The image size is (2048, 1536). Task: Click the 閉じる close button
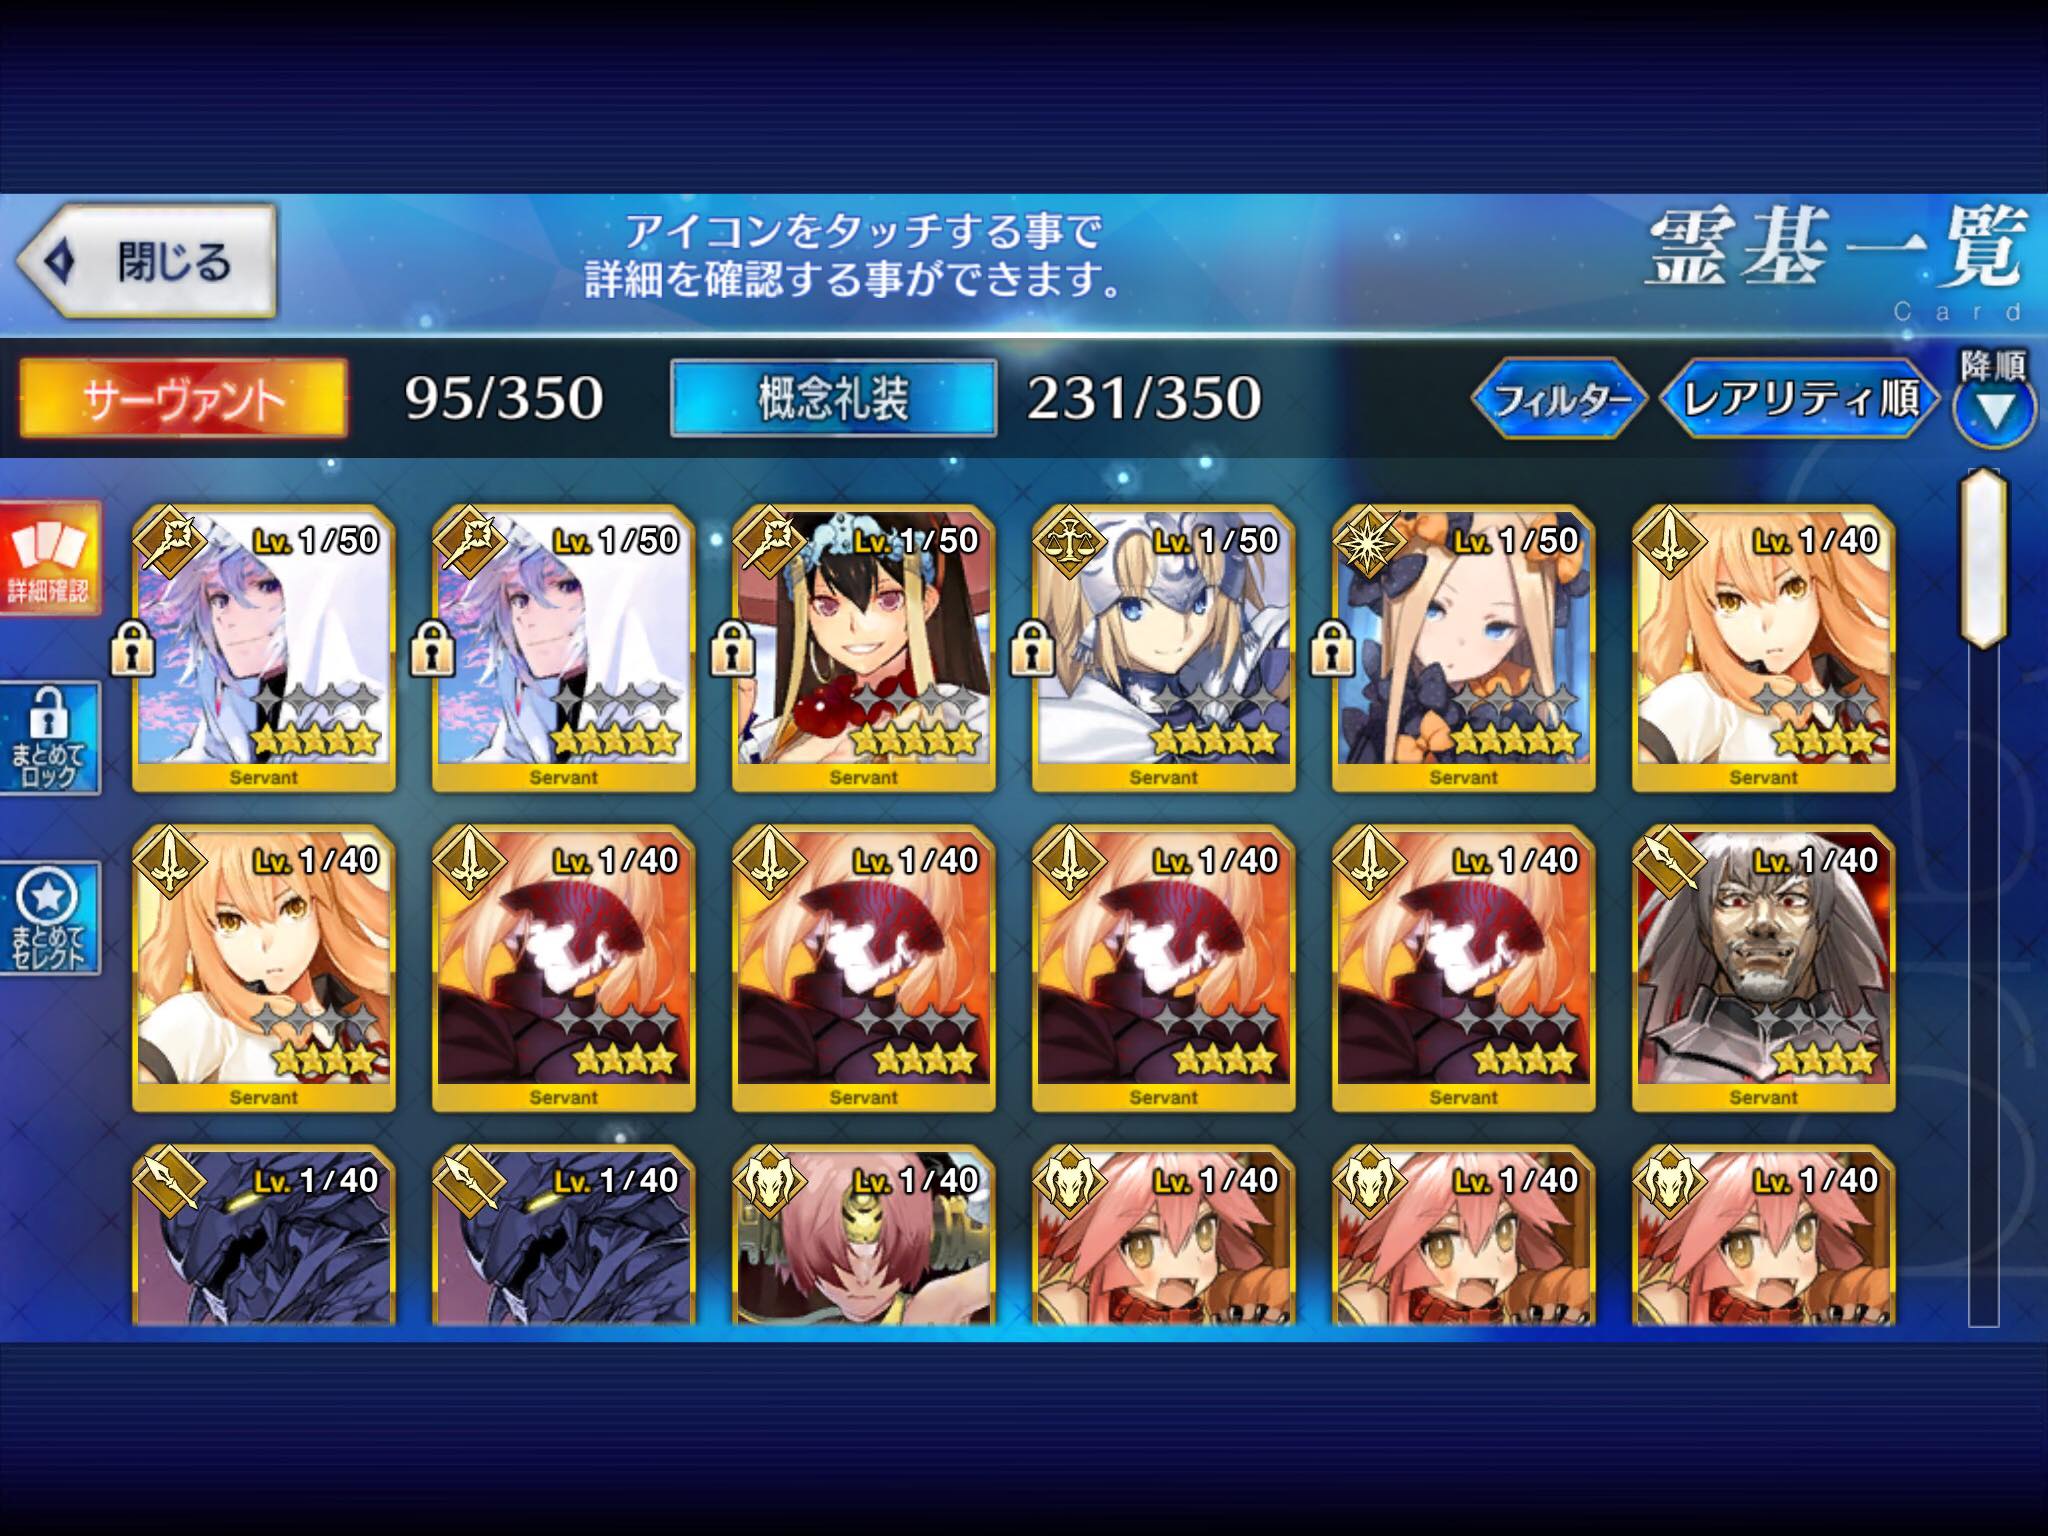tap(146, 261)
